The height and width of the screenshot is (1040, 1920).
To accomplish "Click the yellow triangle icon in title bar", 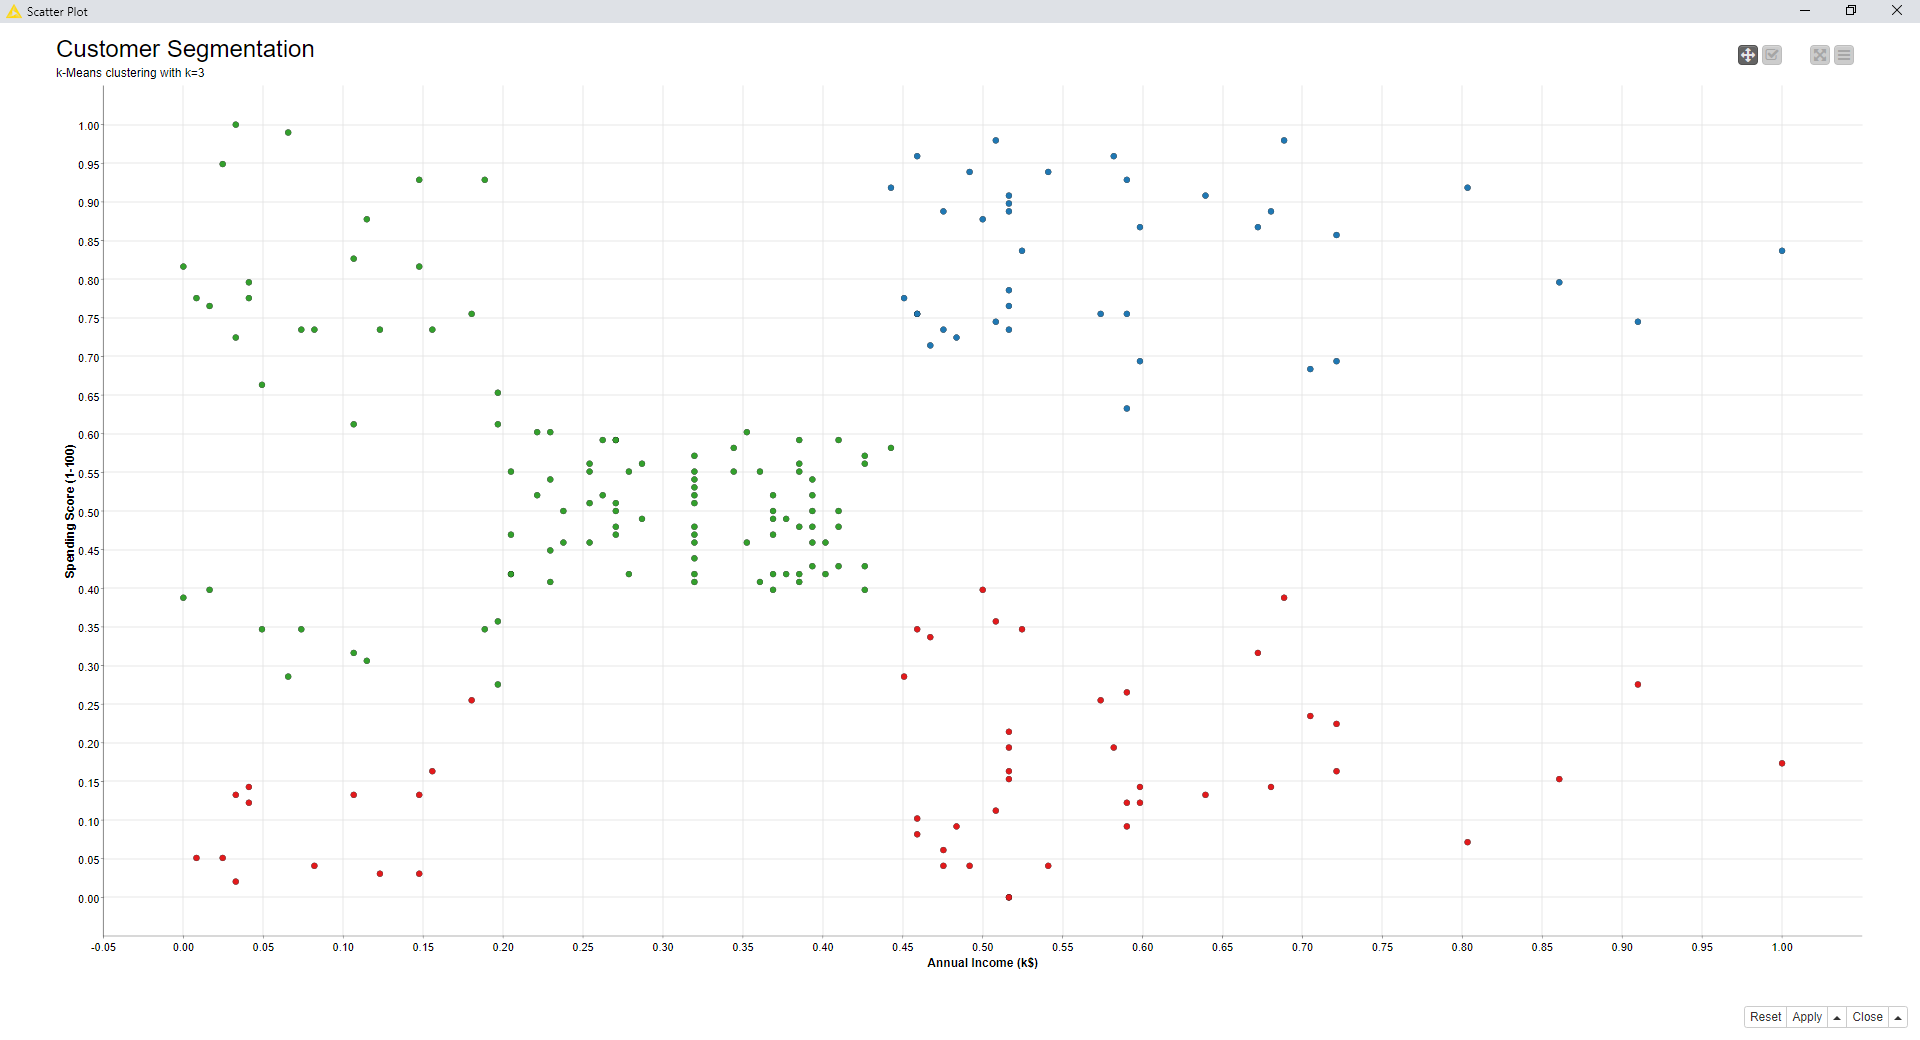I will (13, 11).
